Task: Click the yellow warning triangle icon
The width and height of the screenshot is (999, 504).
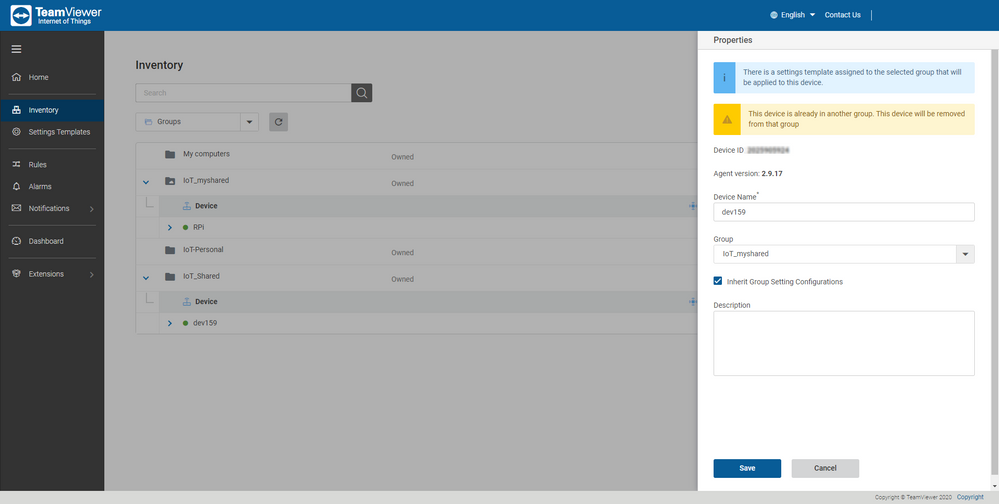Action: click(727, 119)
